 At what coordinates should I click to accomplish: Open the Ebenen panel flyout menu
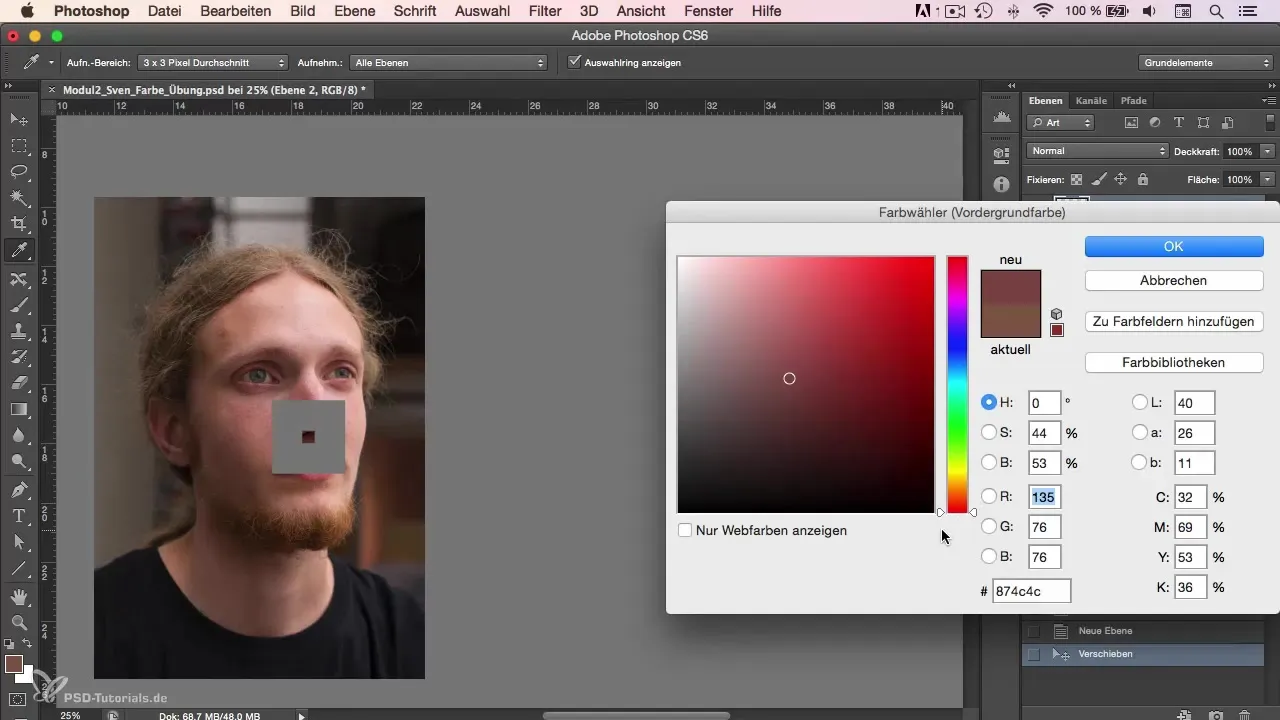click(x=1270, y=101)
